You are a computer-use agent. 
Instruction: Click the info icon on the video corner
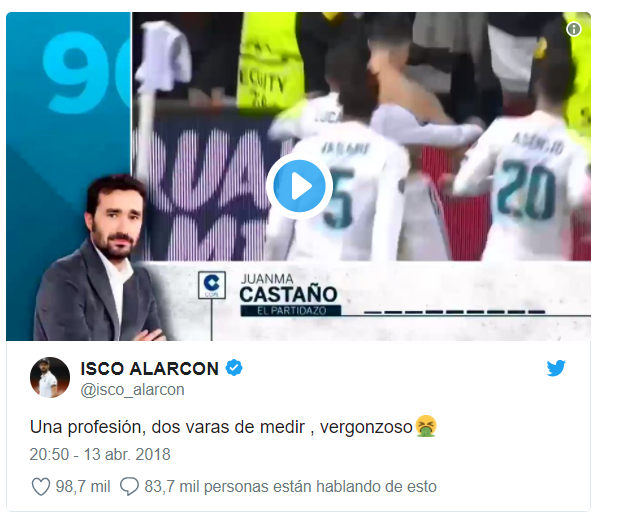coord(574,29)
